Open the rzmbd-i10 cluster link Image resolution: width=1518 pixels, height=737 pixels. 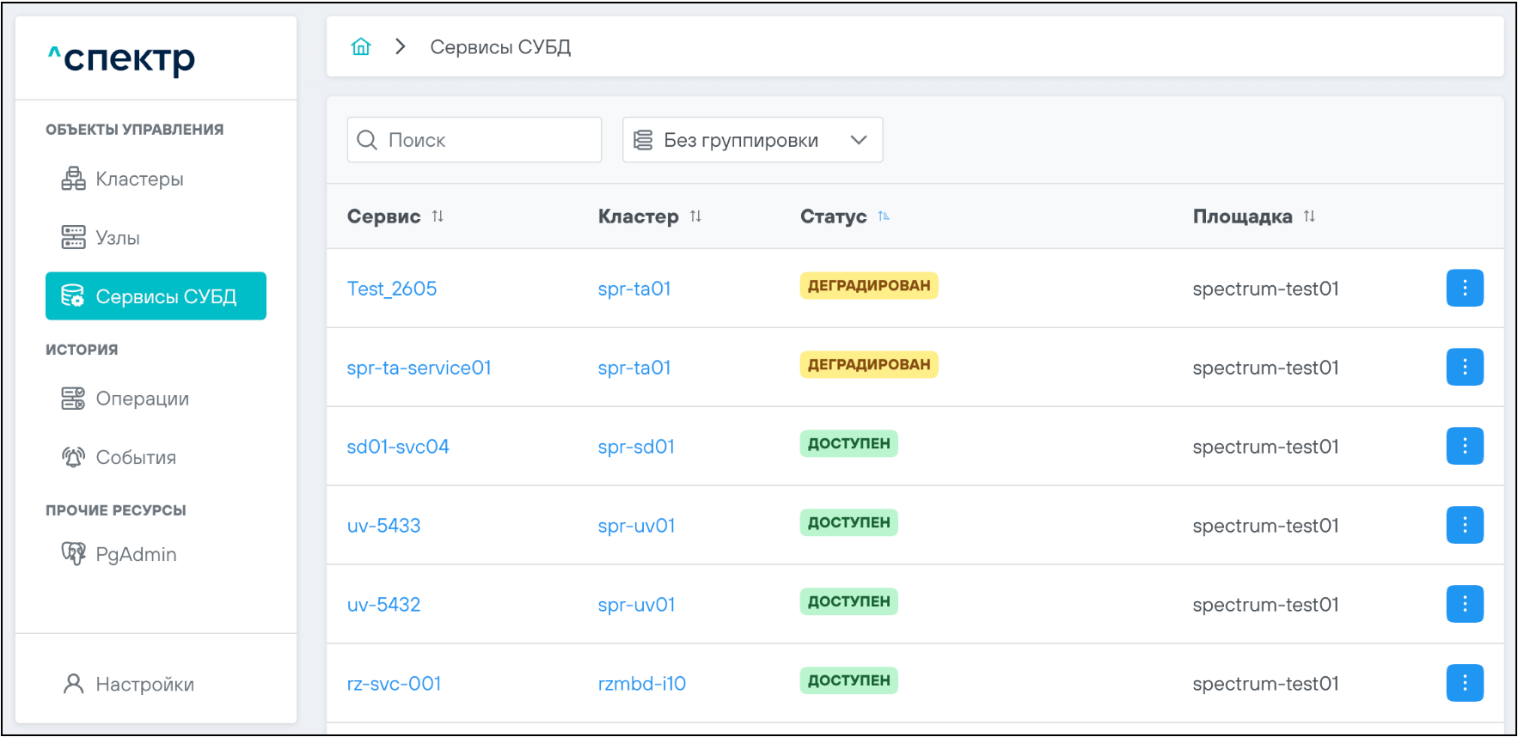click(641, 684)
